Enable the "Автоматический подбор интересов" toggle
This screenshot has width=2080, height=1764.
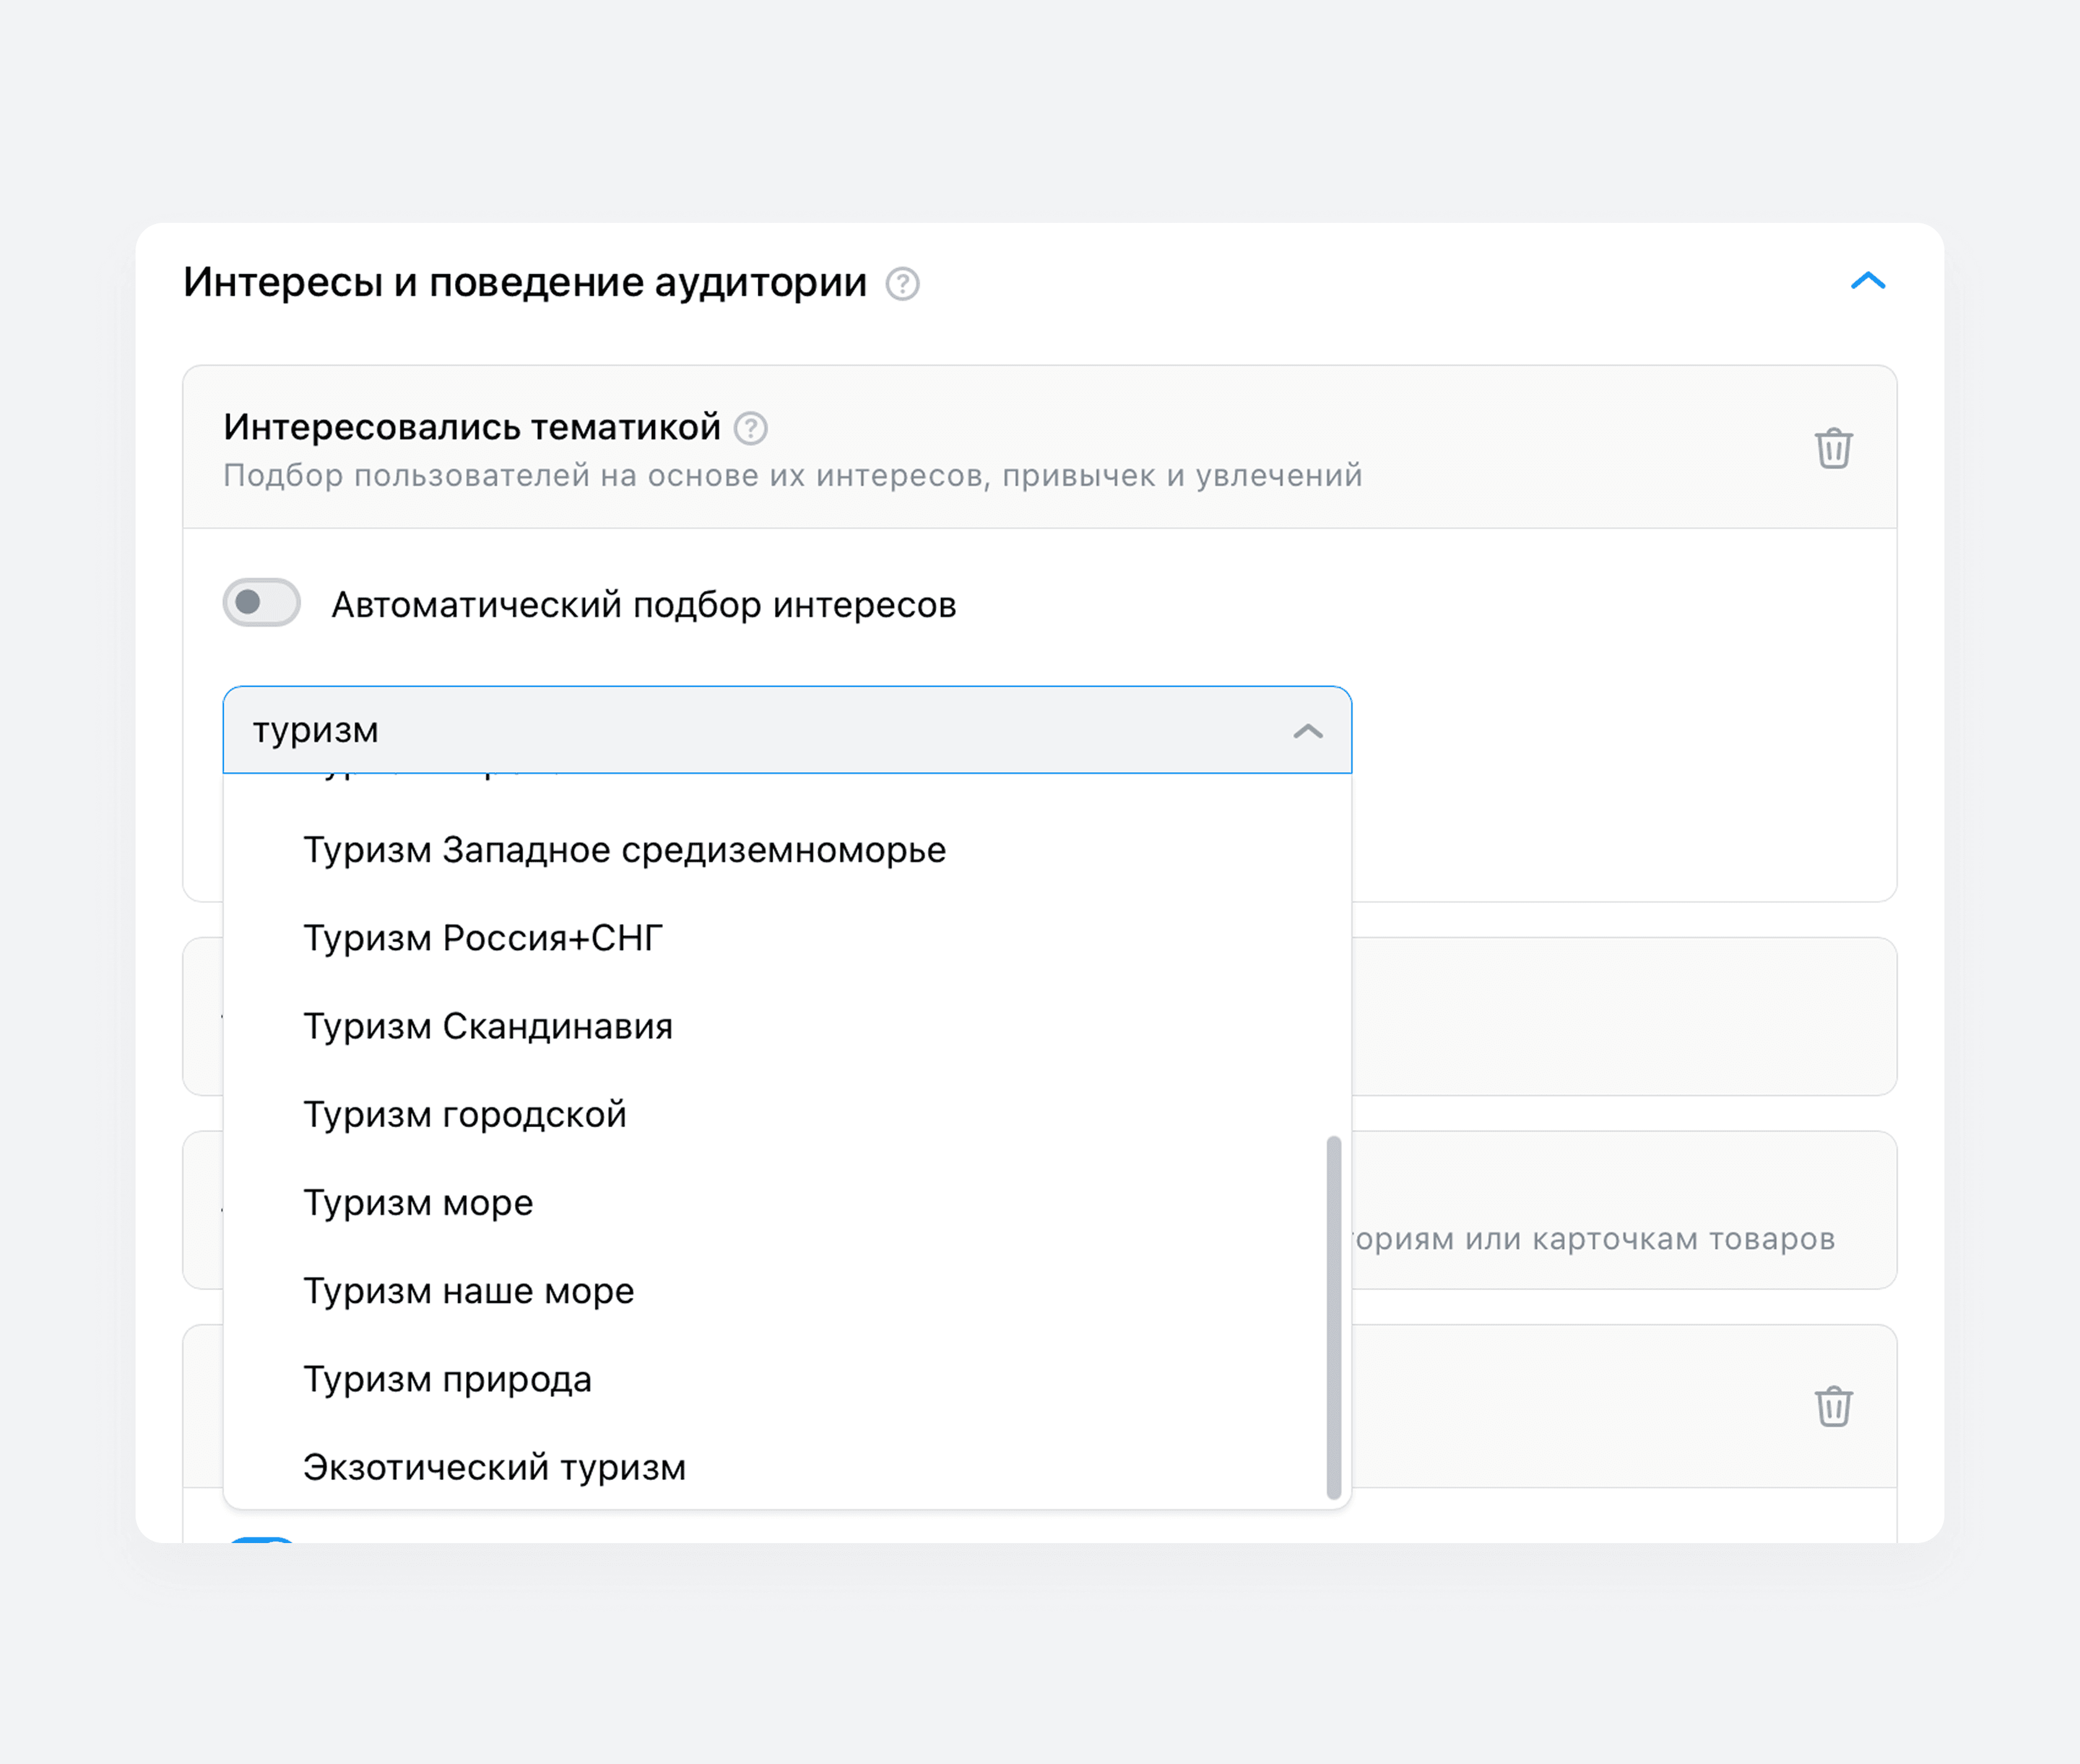coord(261,603)
